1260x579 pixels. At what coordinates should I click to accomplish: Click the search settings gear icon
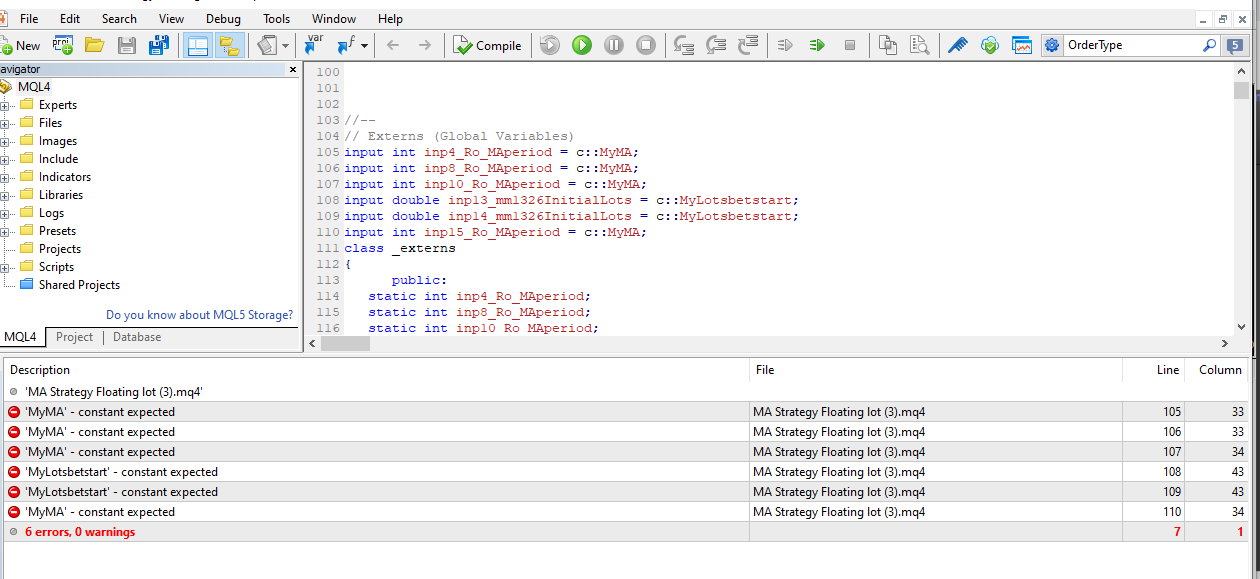click(x=1052, y=45)
